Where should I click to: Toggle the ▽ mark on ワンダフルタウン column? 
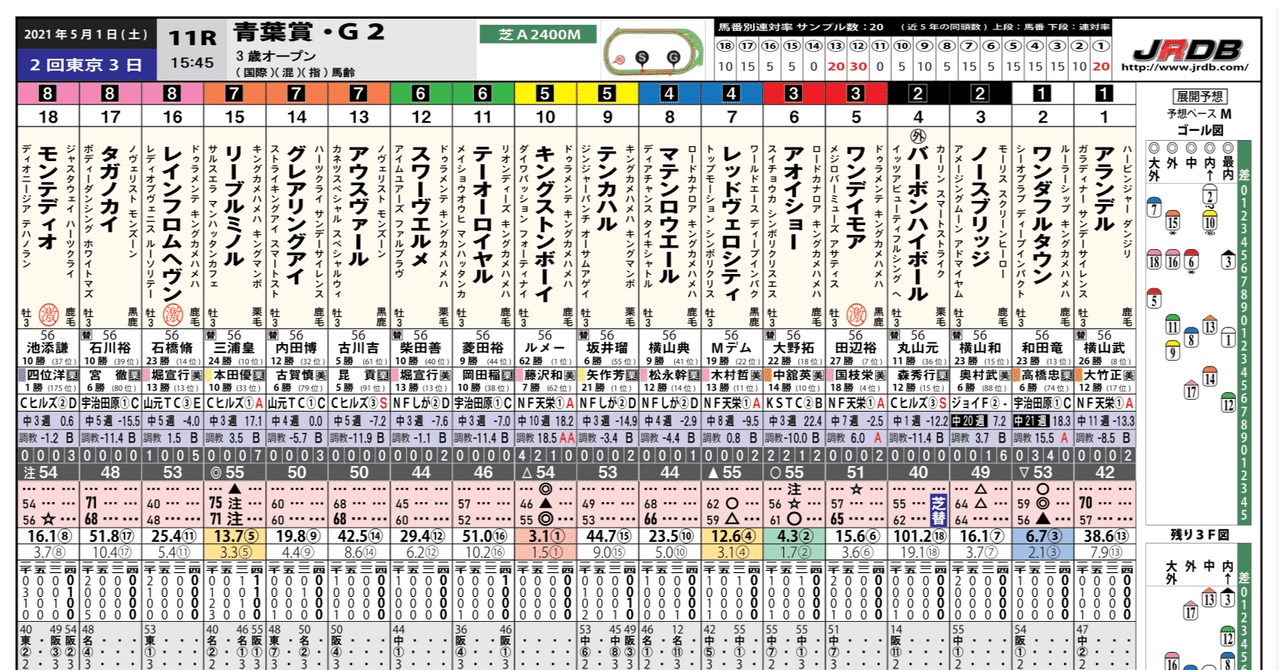(x=1024, y=472)
